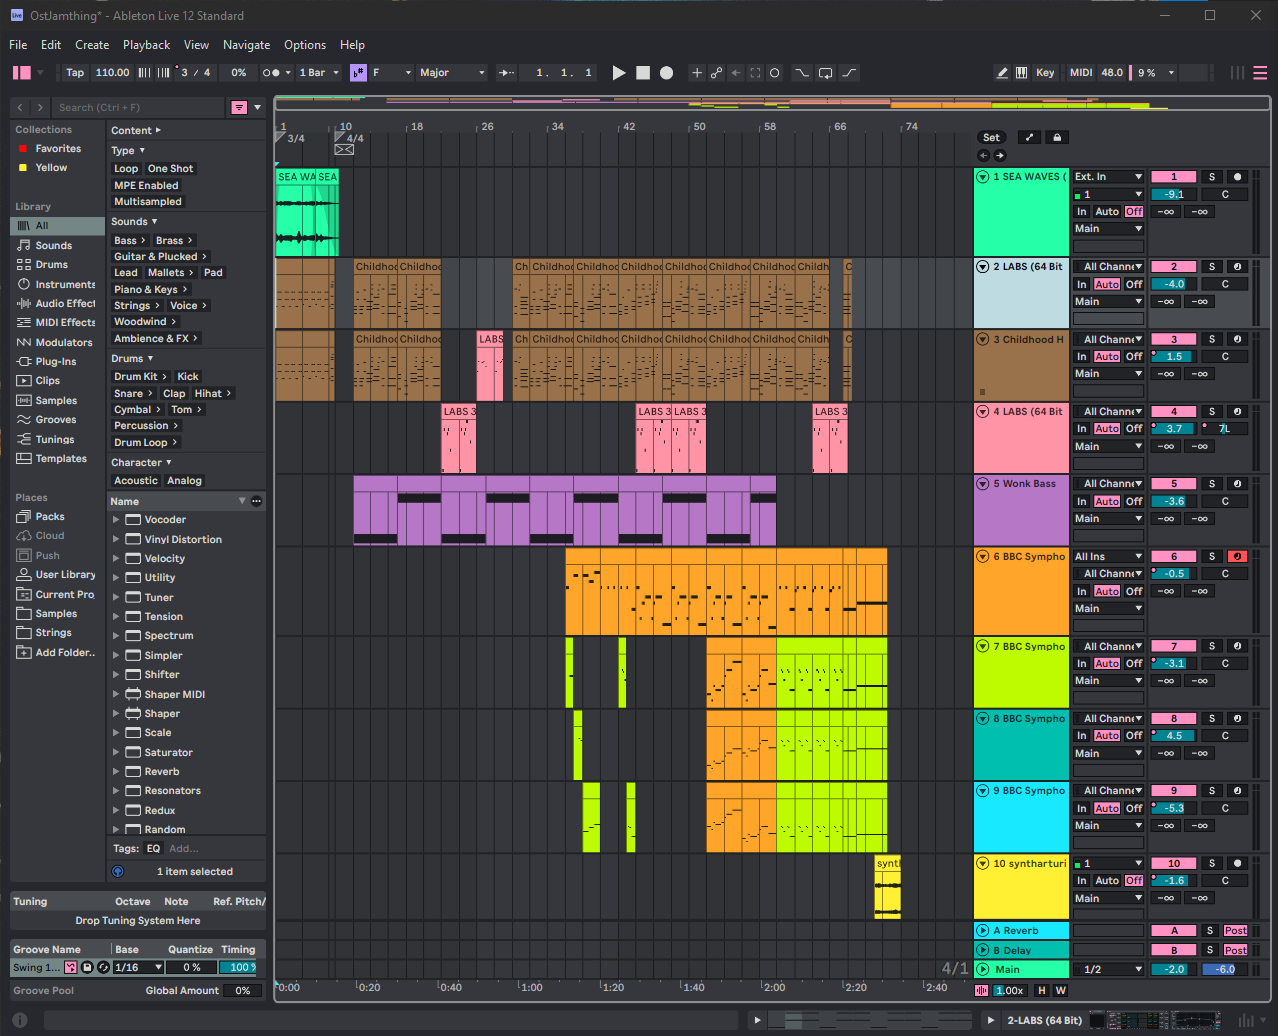1278x1036 pixels.
Task: Select the One Shot type filter
Action: click(170, 169)
